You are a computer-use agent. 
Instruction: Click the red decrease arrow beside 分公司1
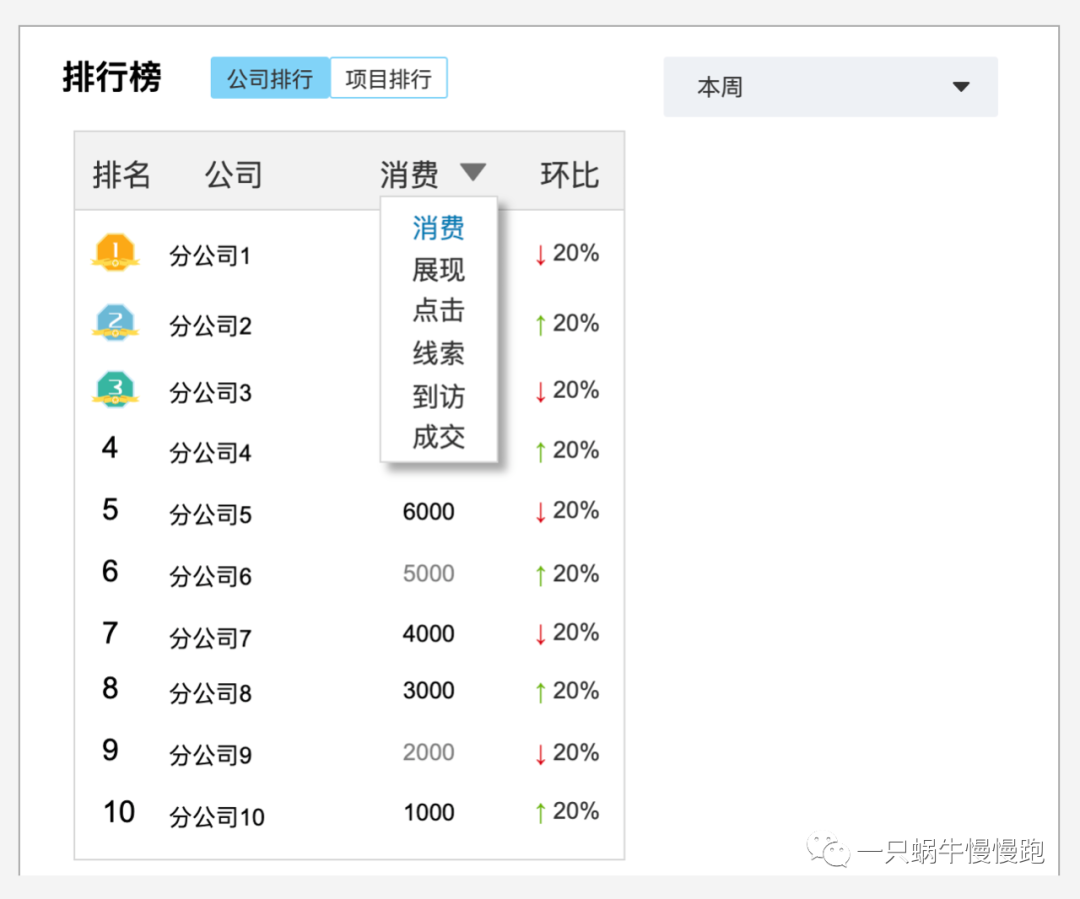point(540,252)
